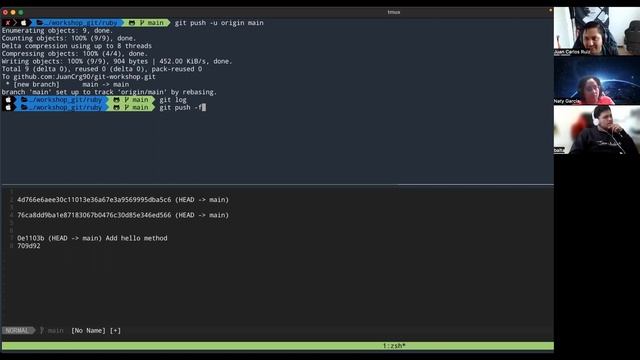
Task: Click the 'Counting objects: 100% (9/9), done.' line
Action: point(69,38)
